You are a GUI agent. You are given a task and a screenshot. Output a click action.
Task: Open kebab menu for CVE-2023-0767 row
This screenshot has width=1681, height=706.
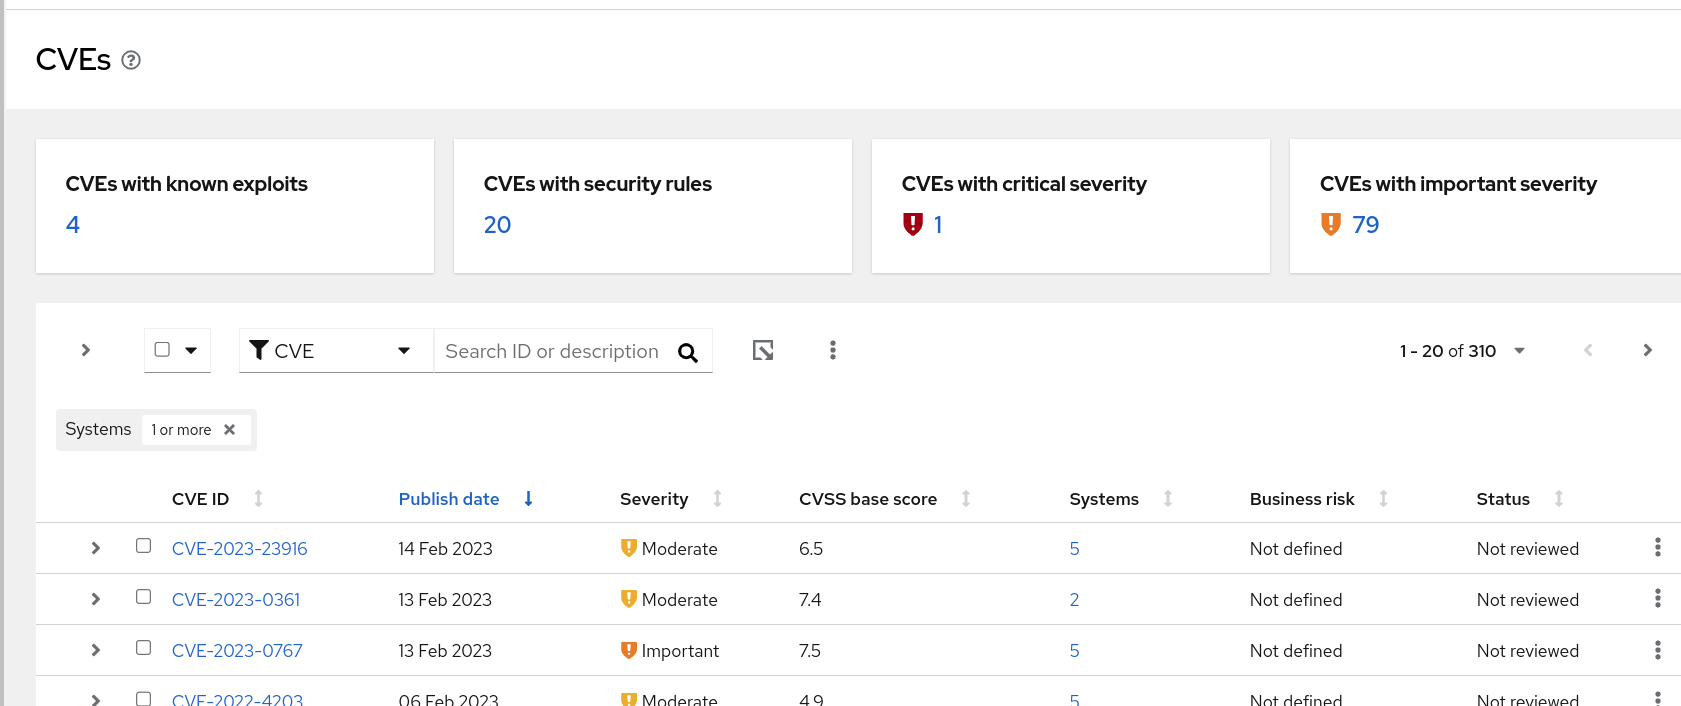pos(1658,649)
